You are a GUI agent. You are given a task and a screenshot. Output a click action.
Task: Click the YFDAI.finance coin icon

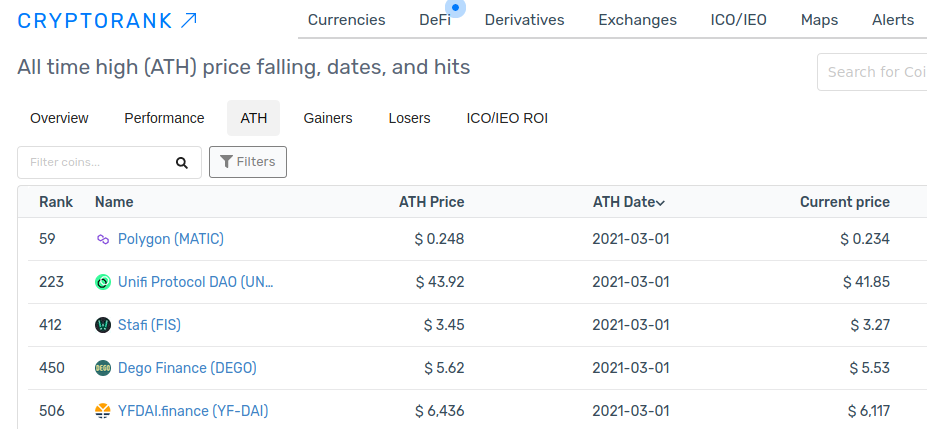[x=103, y=411]
